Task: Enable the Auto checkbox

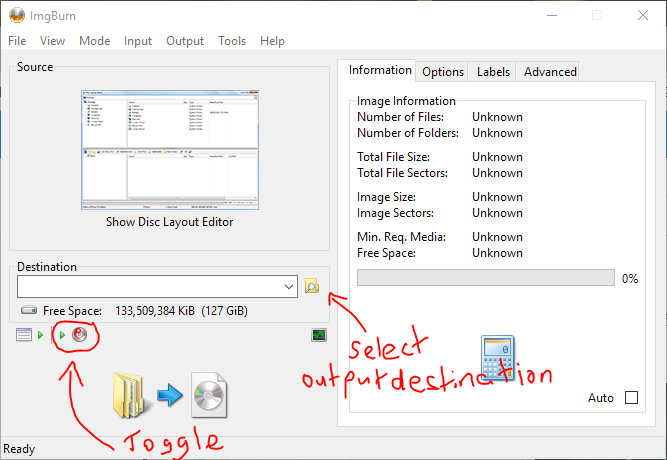Action: (x=631, y=398)
